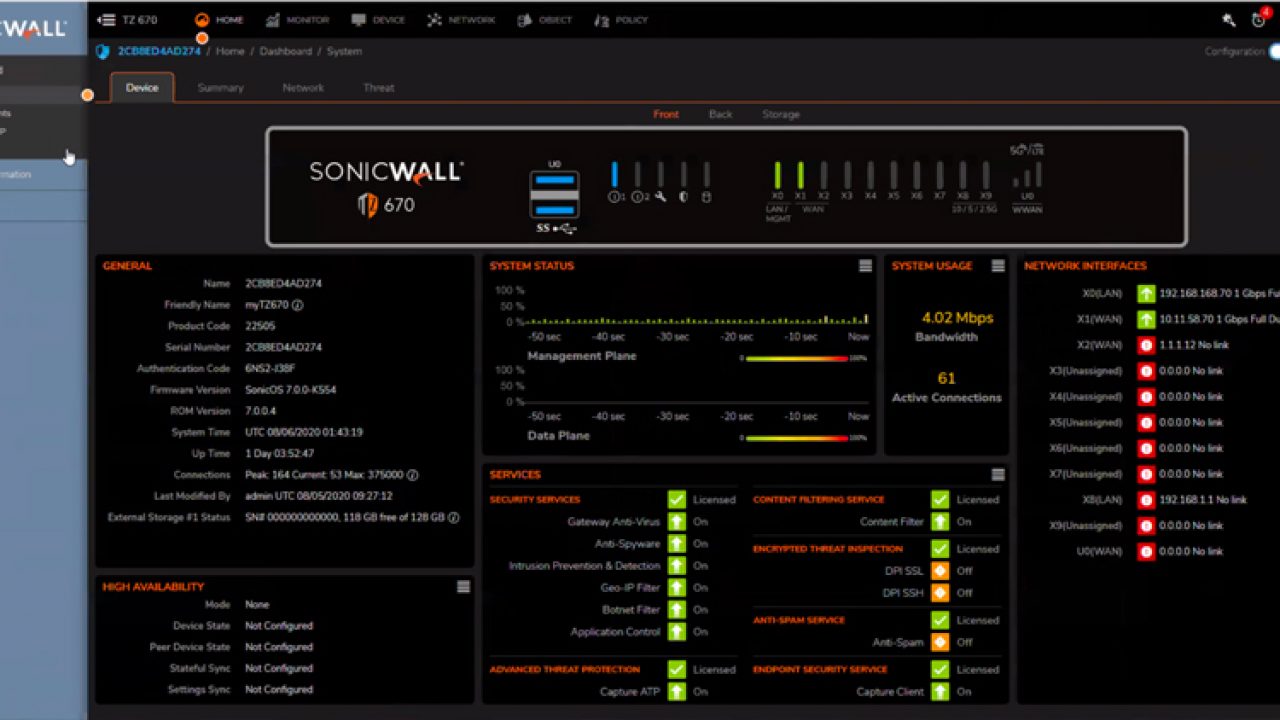Open the DEVICE menu

[378, 20]
